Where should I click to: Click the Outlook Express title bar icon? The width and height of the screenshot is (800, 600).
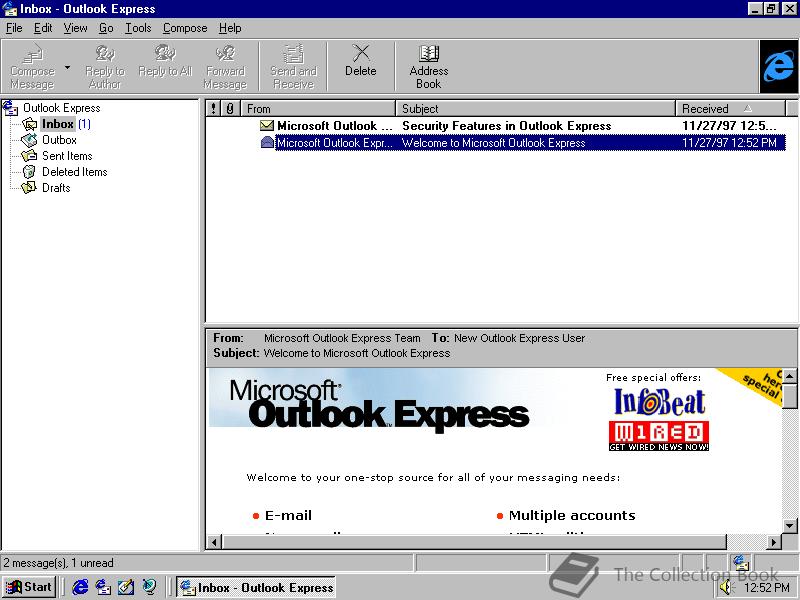pyautogui.click(x=10, y=9)
